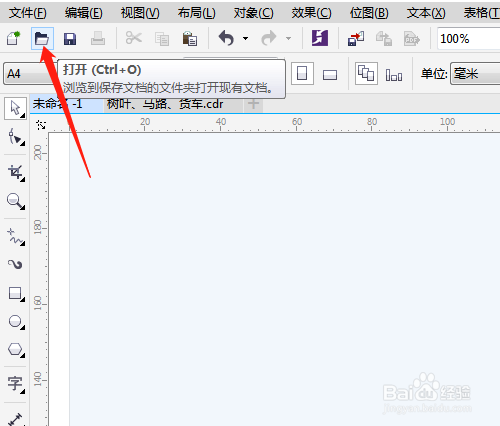Switch to the 未命名 -1 document tab
The image size is (500, 426).
point(67,104)
